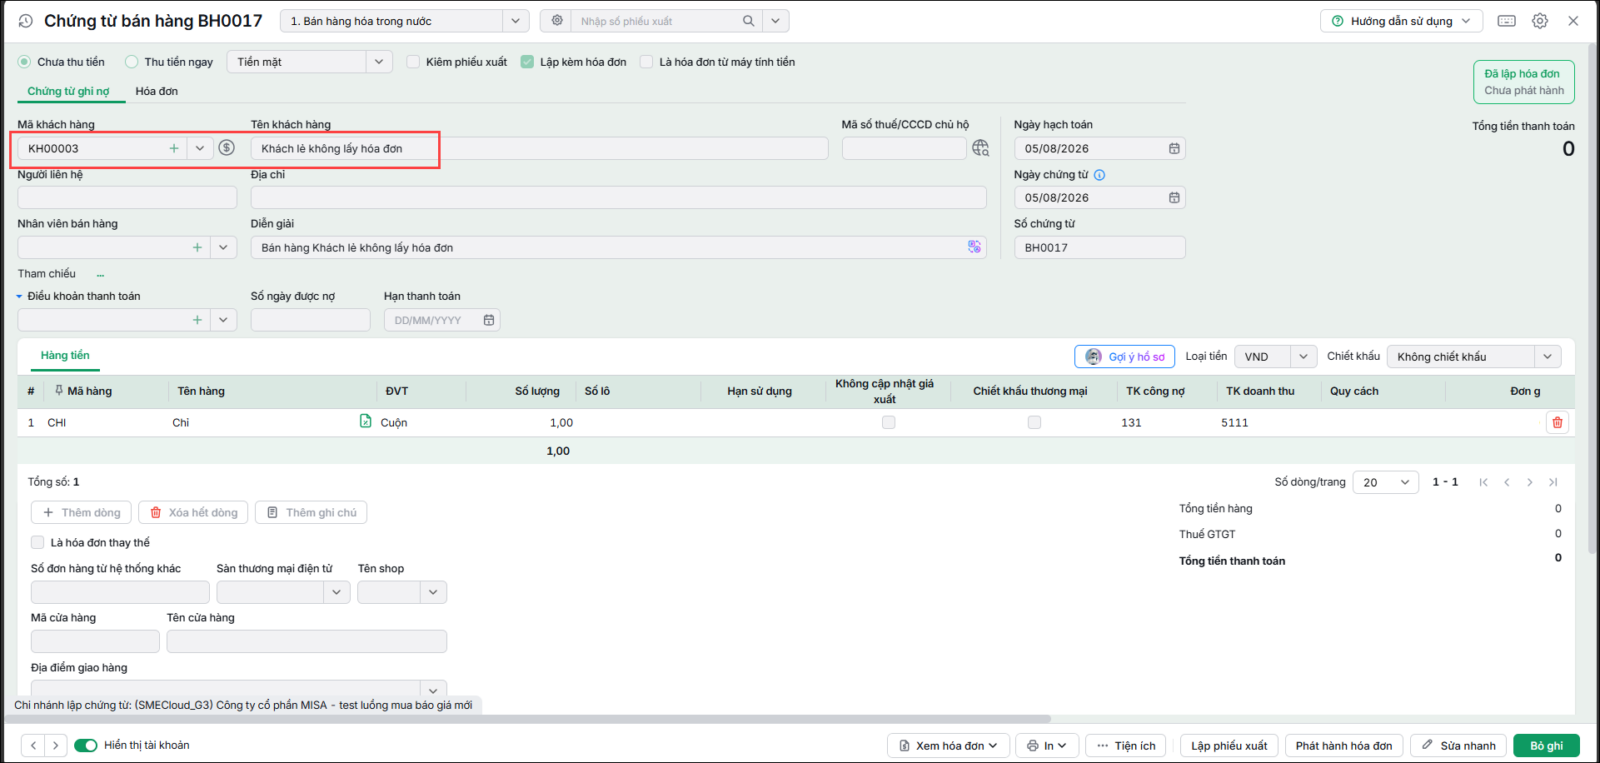Collapse the Điều khoản thanh toán section
Viewport: 1600px width, 763px height.
(x=19, y=297)
